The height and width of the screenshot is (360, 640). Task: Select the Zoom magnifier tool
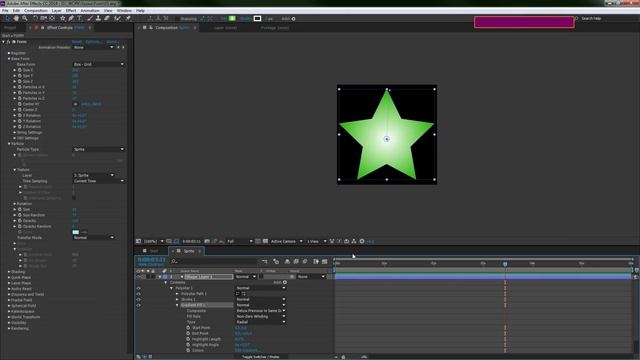[25, 18]
